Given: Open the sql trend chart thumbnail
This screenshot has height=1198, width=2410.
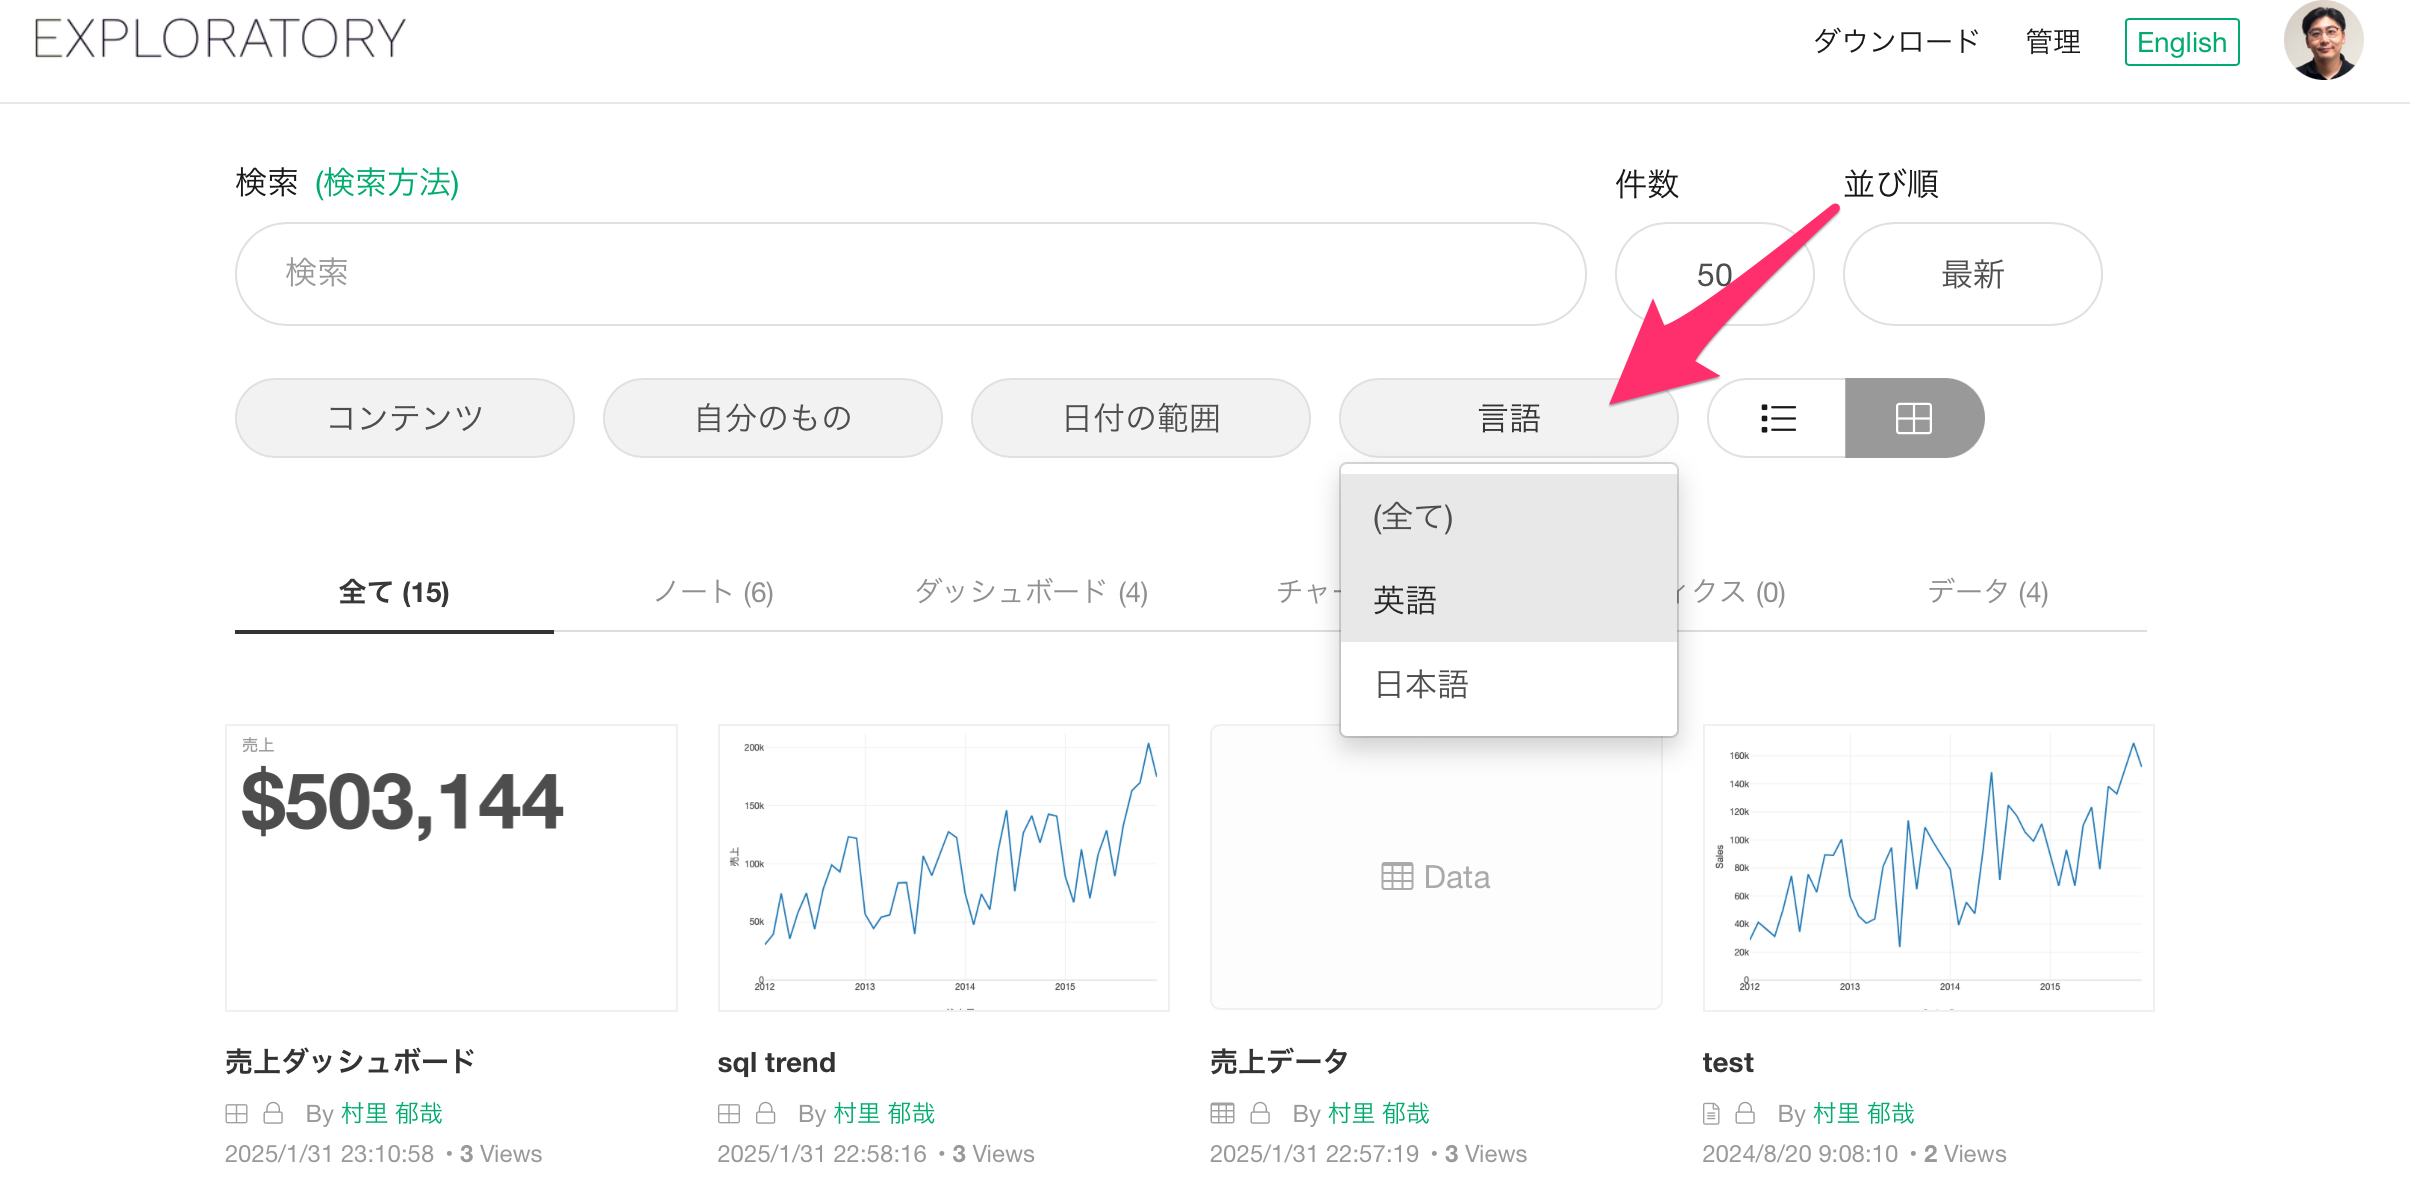Looking at the screenshot, I should (x=943, y=868).
